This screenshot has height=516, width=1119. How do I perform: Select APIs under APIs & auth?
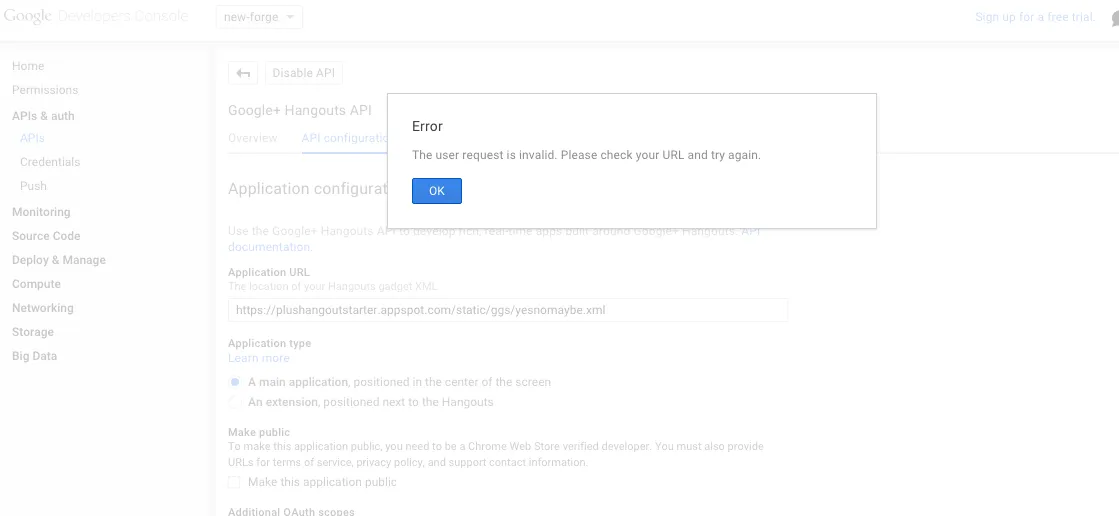point(32,138)
